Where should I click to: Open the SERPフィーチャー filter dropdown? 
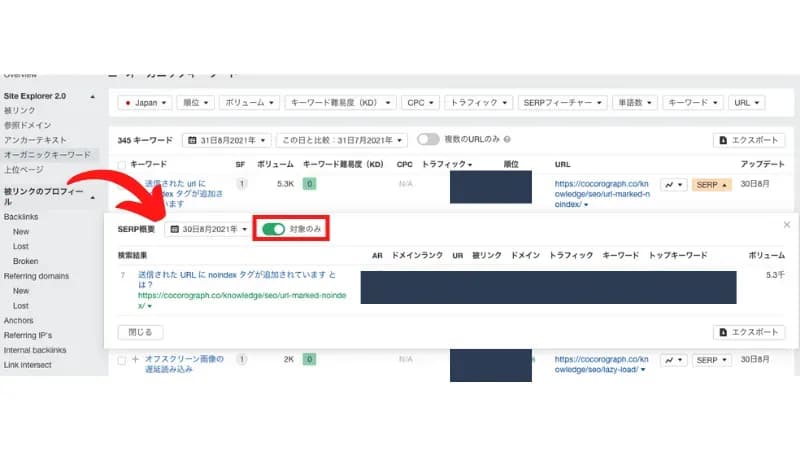click(x=563, y=102)
